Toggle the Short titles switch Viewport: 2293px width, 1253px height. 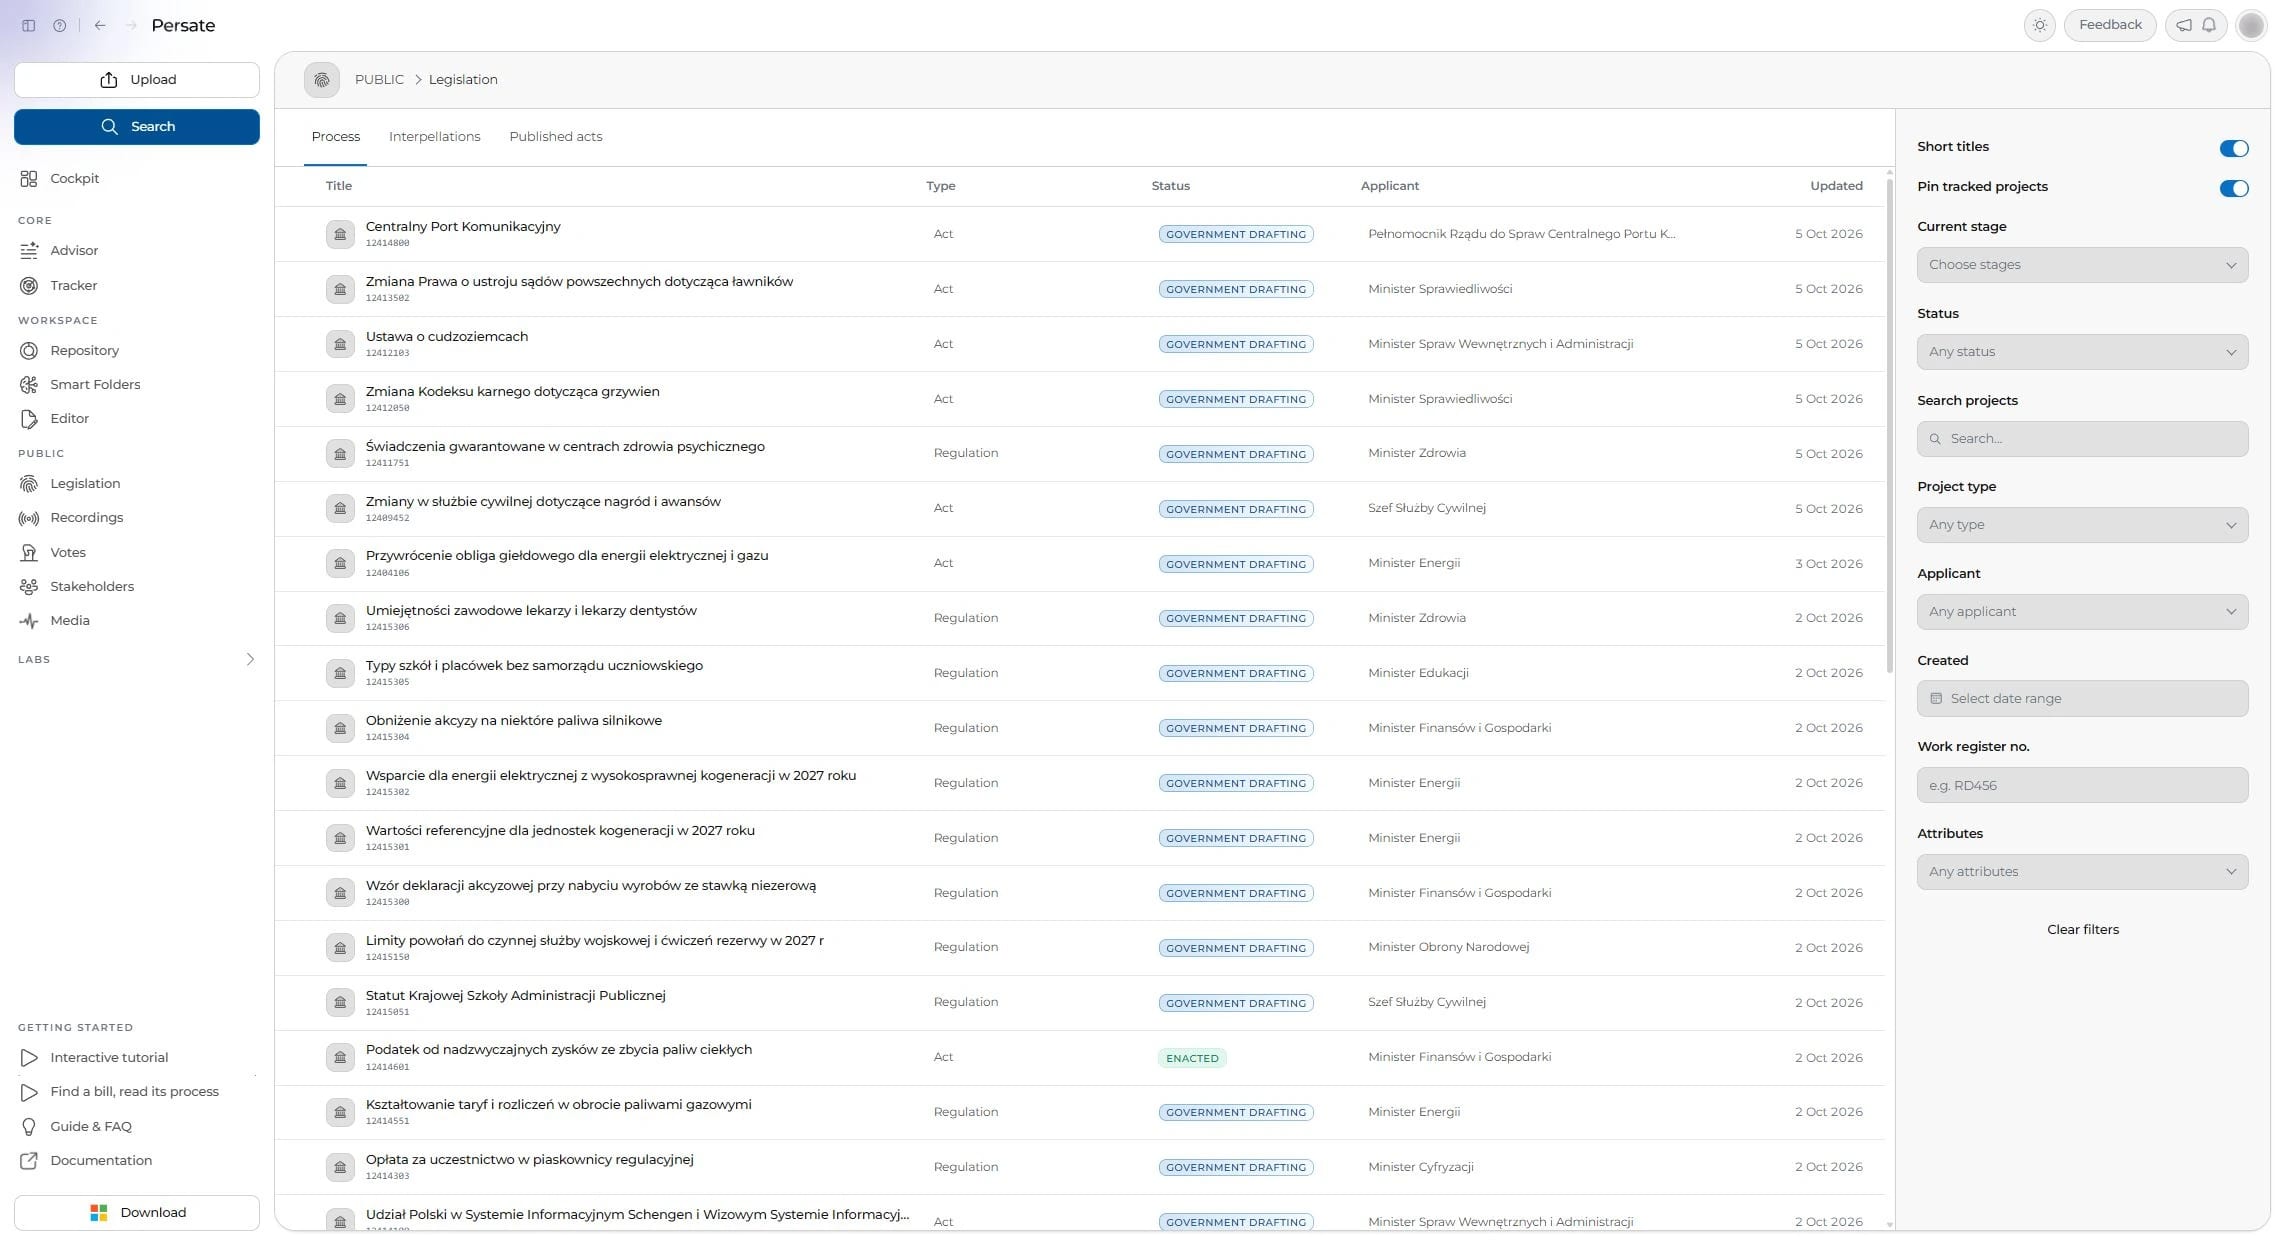[2233, 148]
